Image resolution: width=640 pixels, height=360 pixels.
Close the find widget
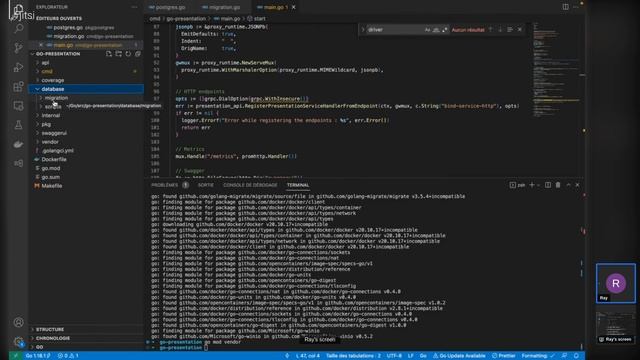[520, 30]
